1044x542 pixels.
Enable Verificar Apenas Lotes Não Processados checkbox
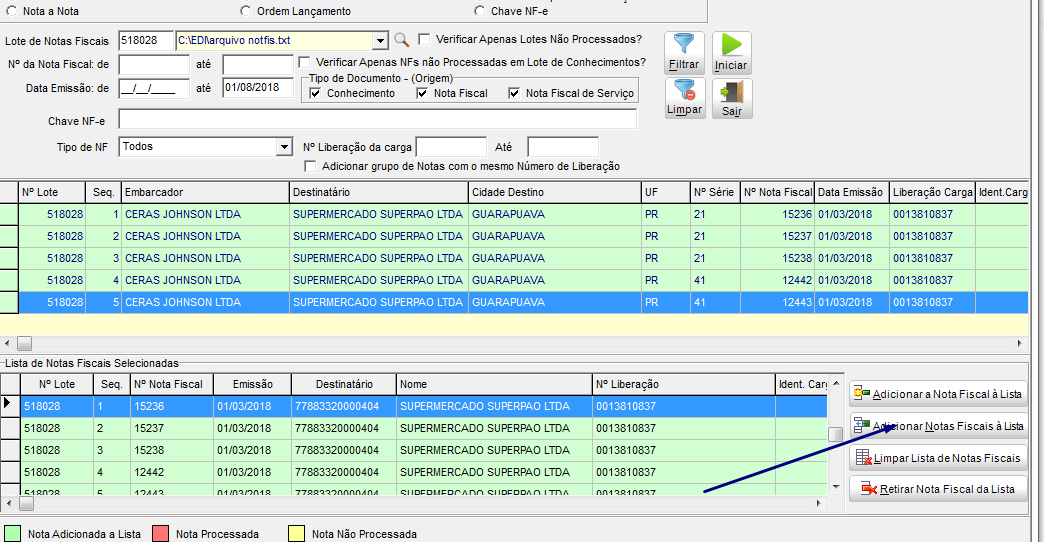(425, 40)
